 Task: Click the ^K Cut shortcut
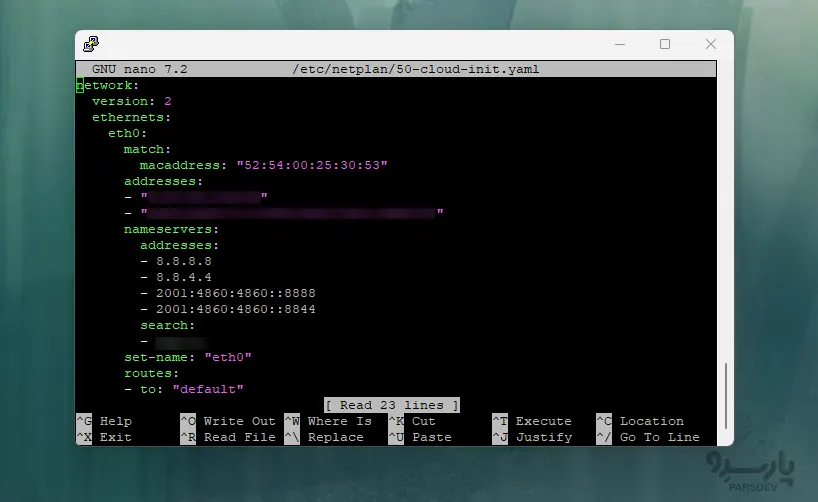coord(412,421)
